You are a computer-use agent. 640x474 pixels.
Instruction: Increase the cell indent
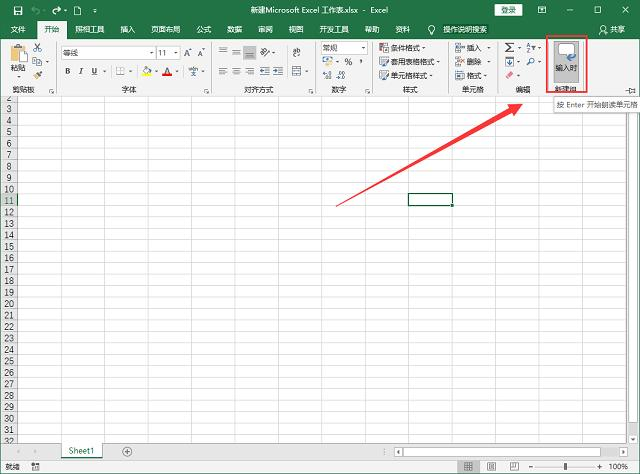[x=278, y=71]
